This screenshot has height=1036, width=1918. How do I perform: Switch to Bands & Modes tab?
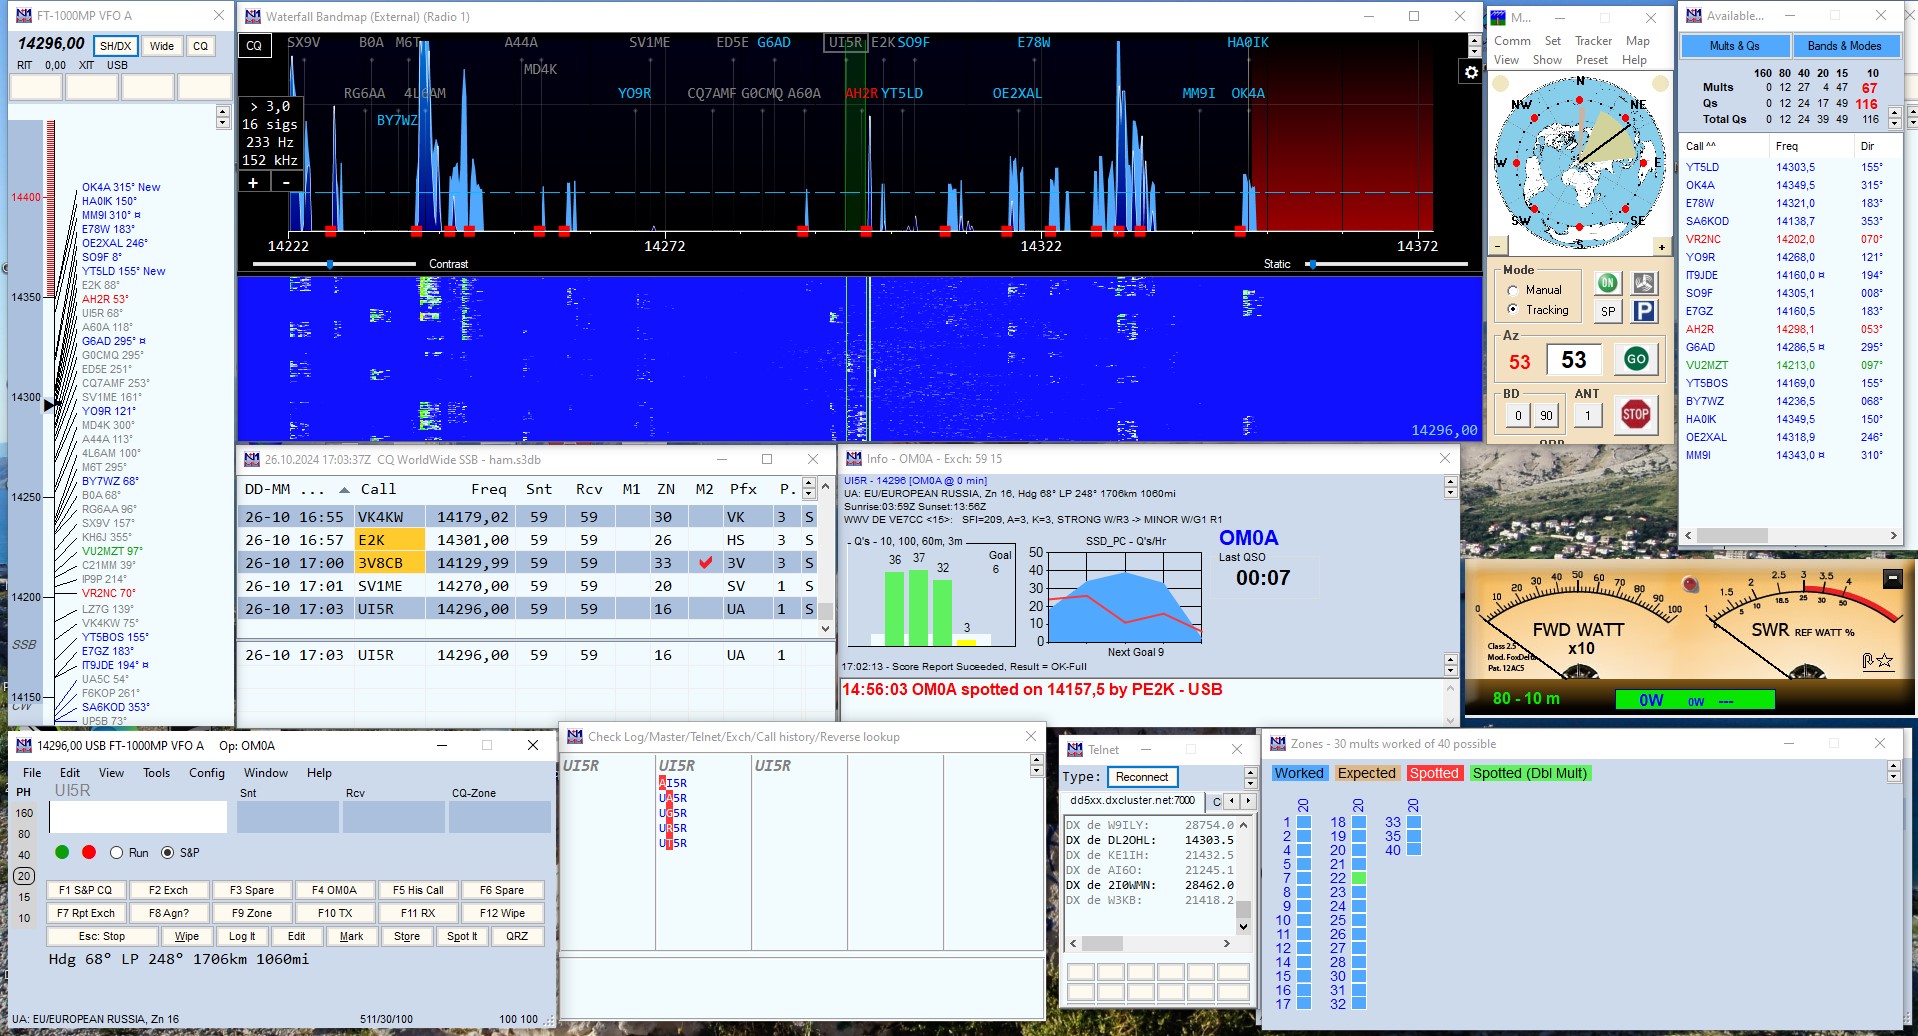click(x=1843, y=46)
